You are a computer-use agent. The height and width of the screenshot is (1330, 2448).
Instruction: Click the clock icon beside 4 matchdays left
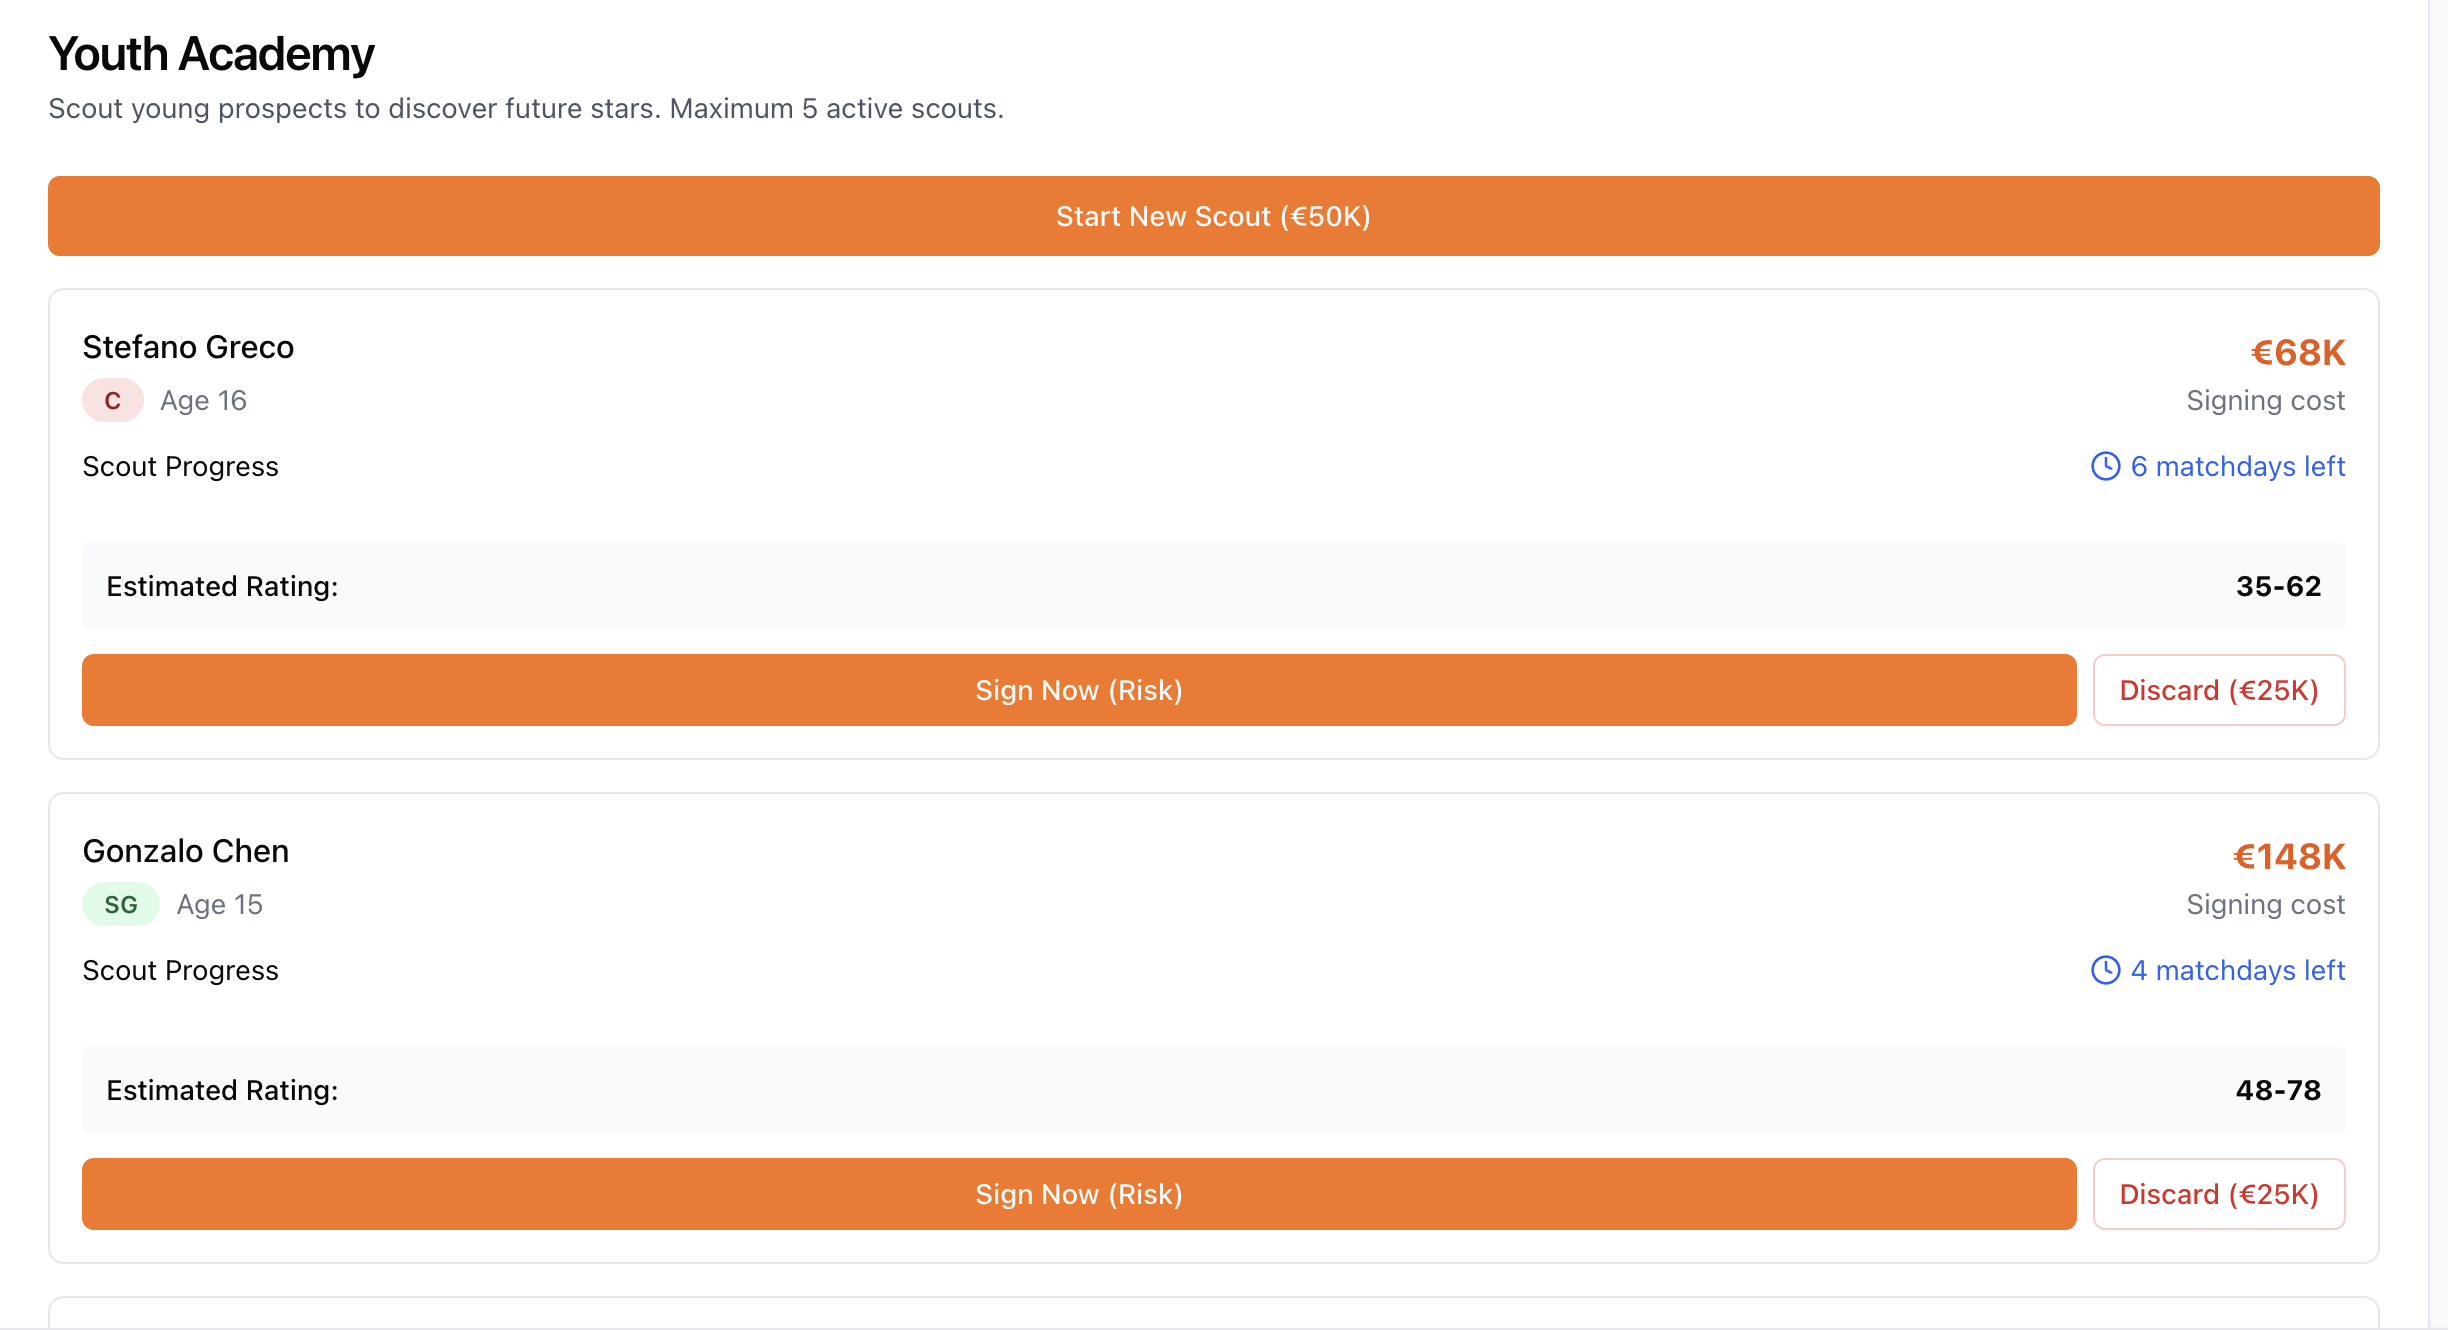pyautogui.click(x=2105, y=970)
